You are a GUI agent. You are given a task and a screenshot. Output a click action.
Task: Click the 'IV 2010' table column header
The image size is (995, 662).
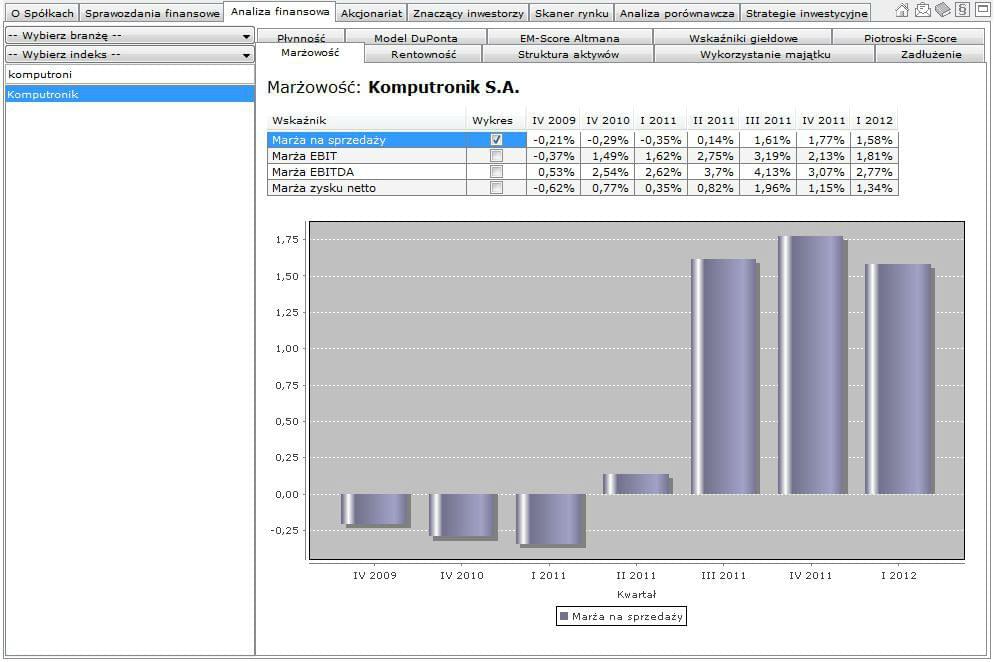coord(607,120)
